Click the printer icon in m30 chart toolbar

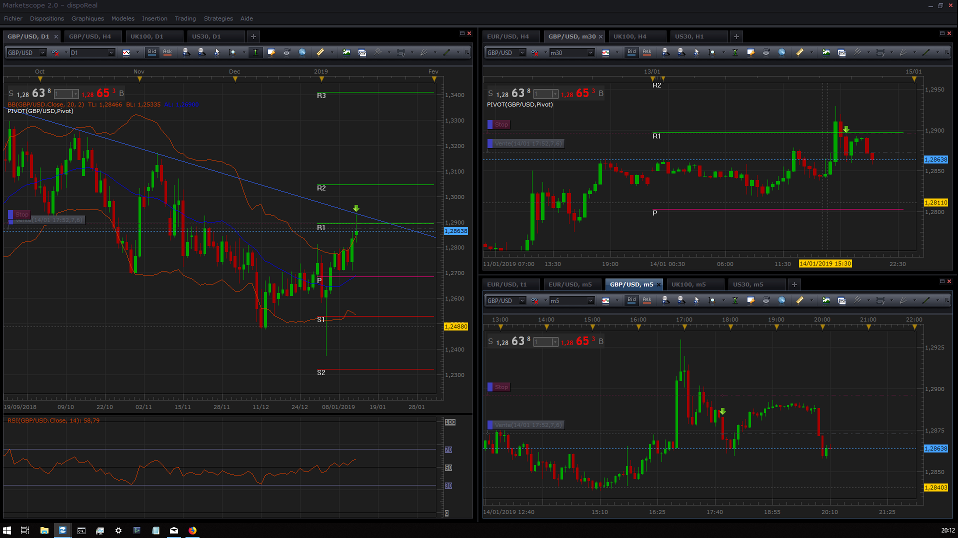tap(766, 53)
